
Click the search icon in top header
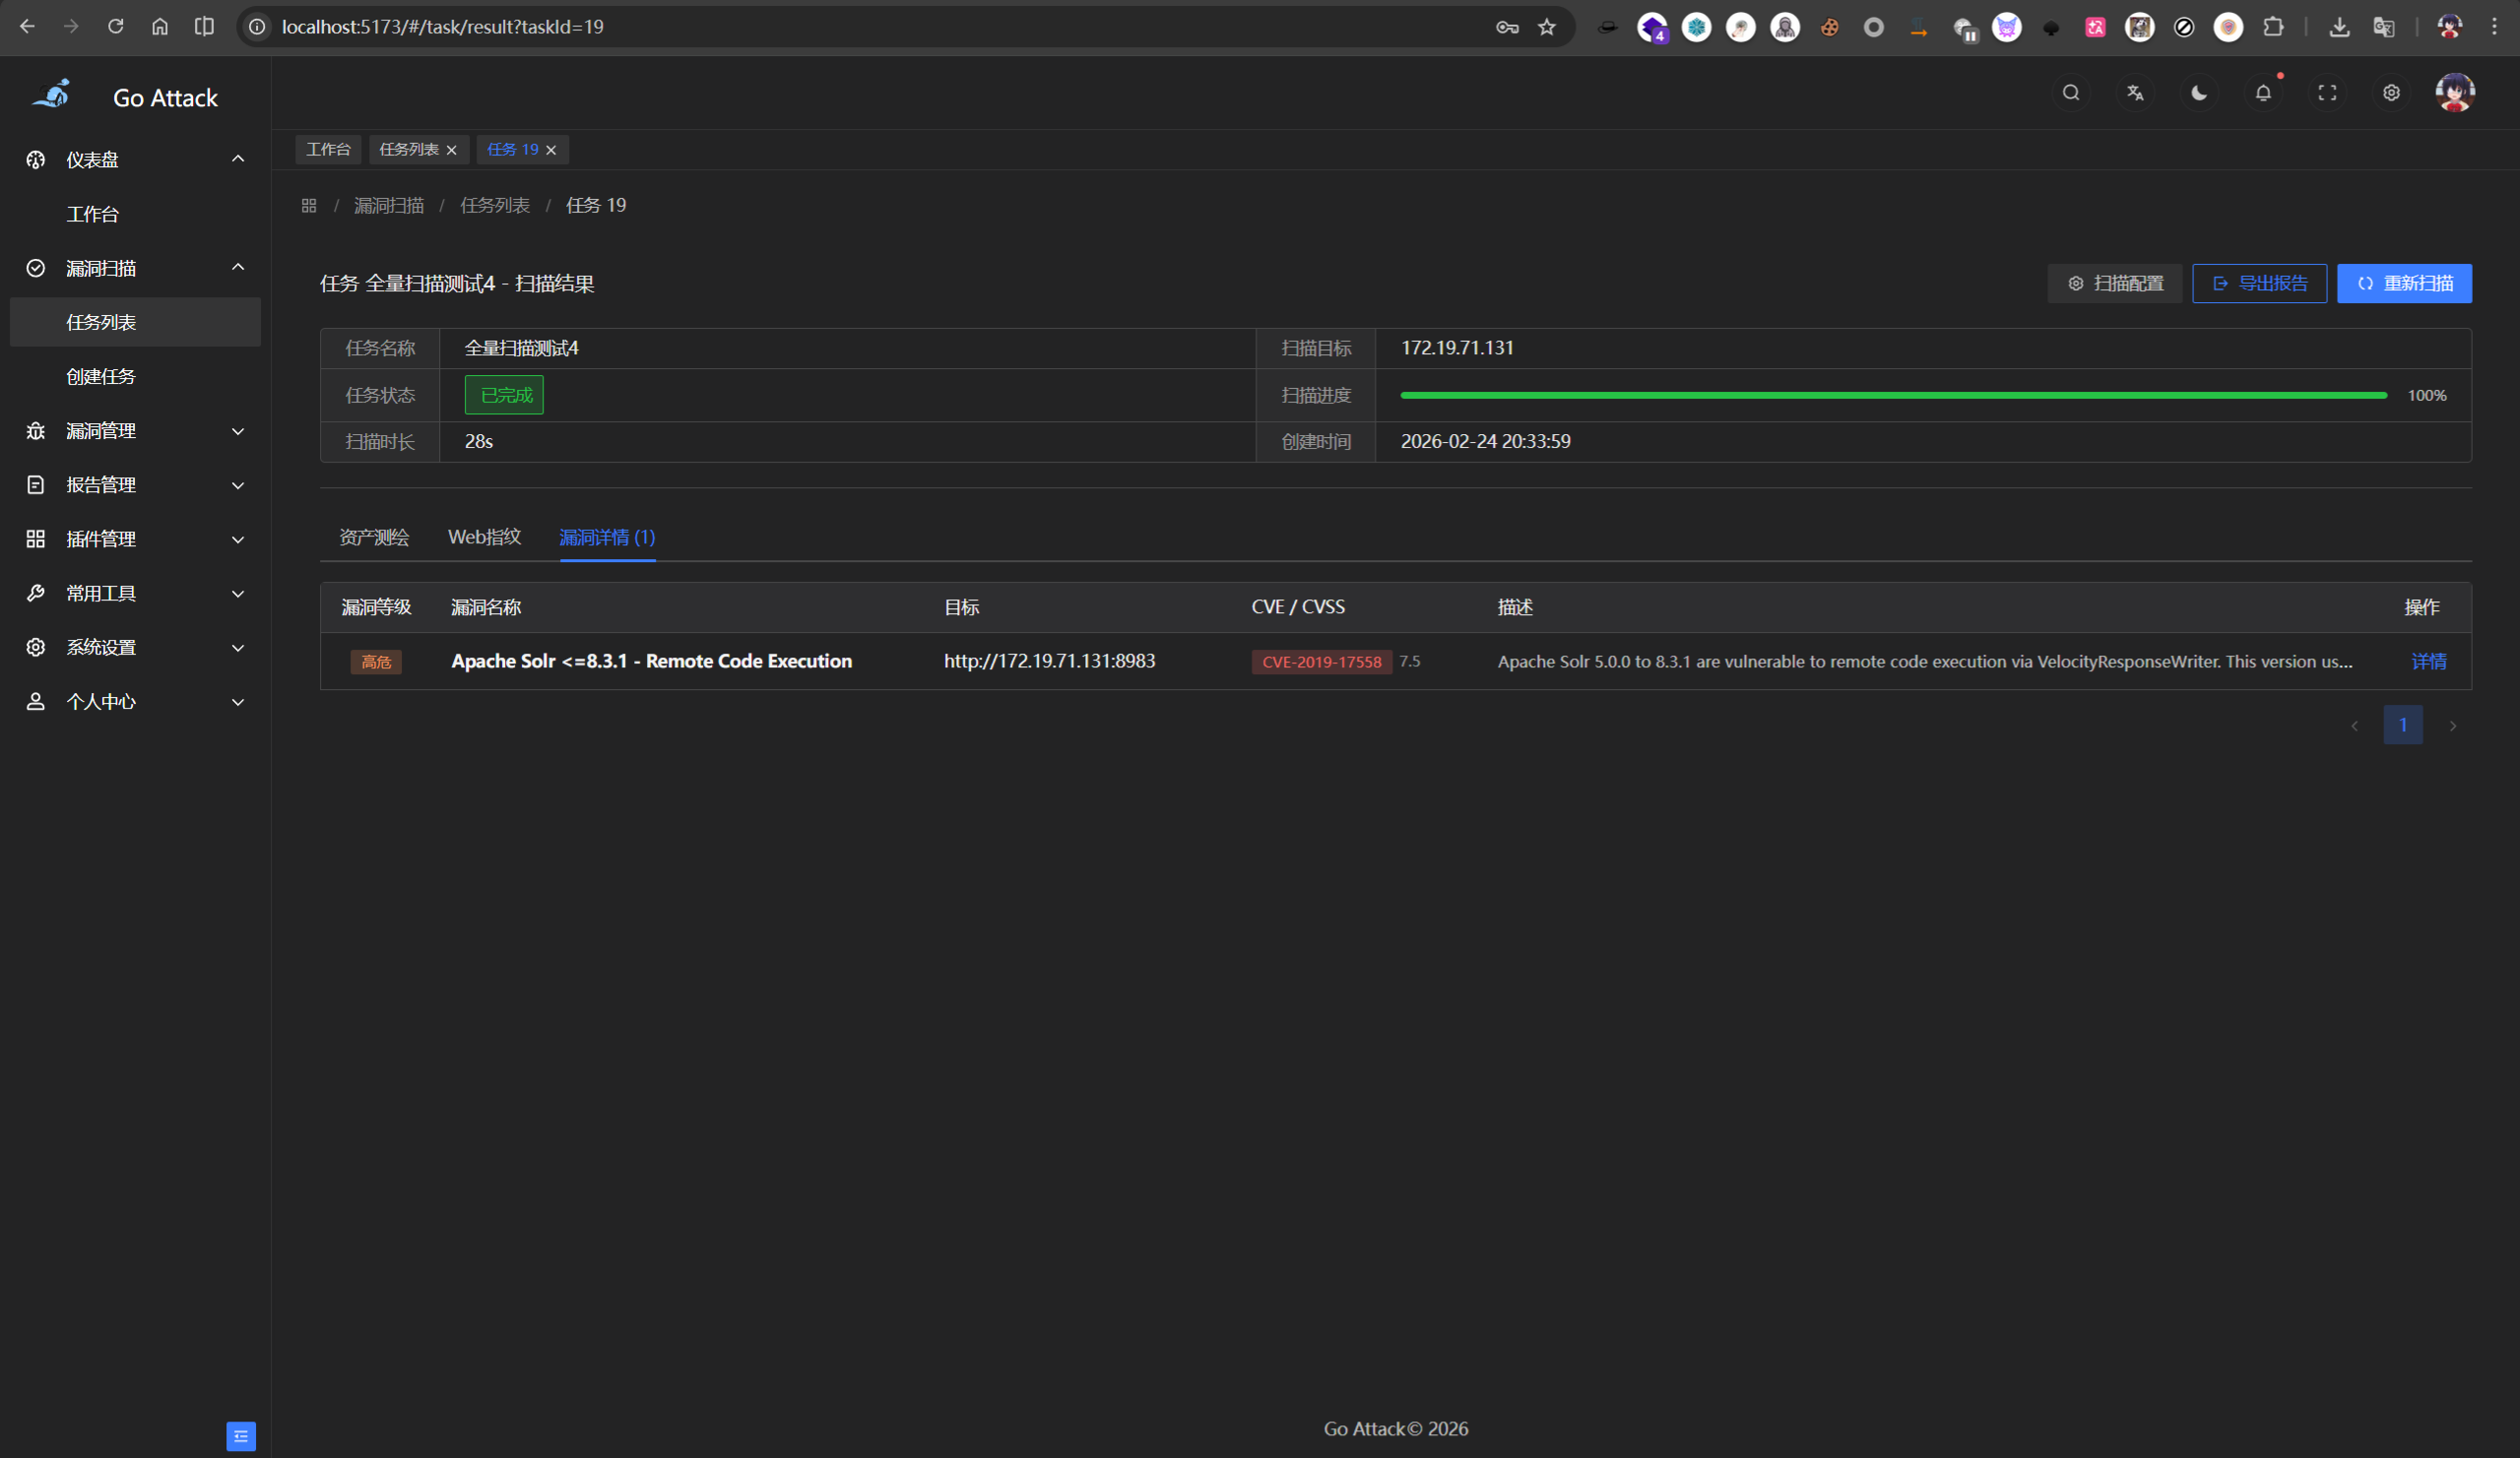click(x=2071, y=93)
